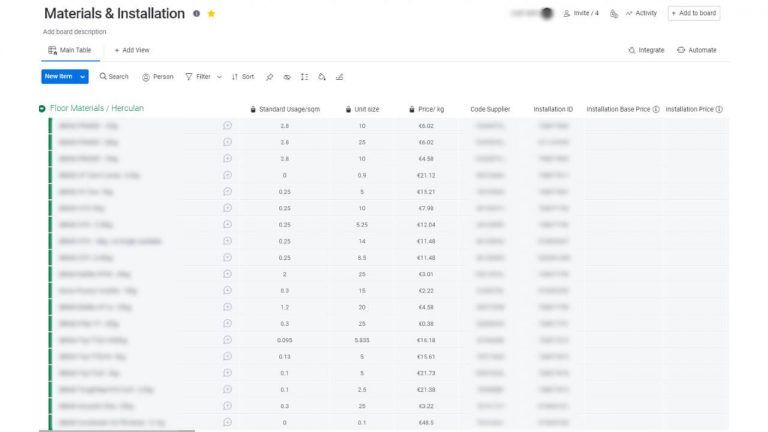Screen dimensions: 768x432
Task: Switch to the Main Table tab
Action: click(70, 50)
